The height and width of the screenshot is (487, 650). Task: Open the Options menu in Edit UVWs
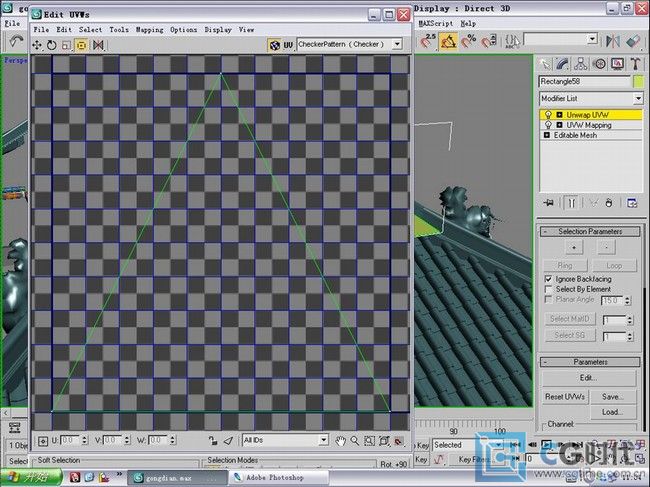pos(183,29)
